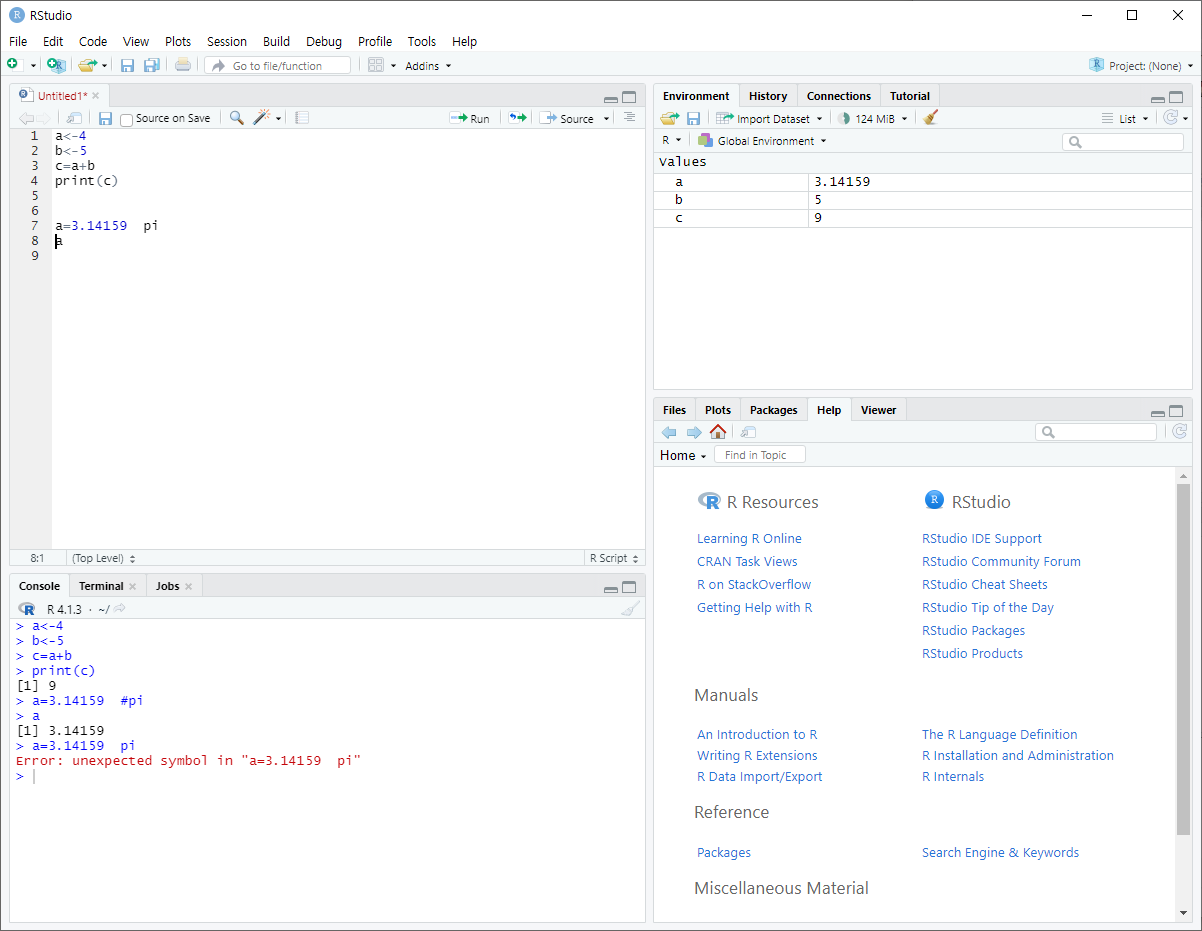Go to Help home icon
Screen dimensions: 1202x931
tap(718, 432)
